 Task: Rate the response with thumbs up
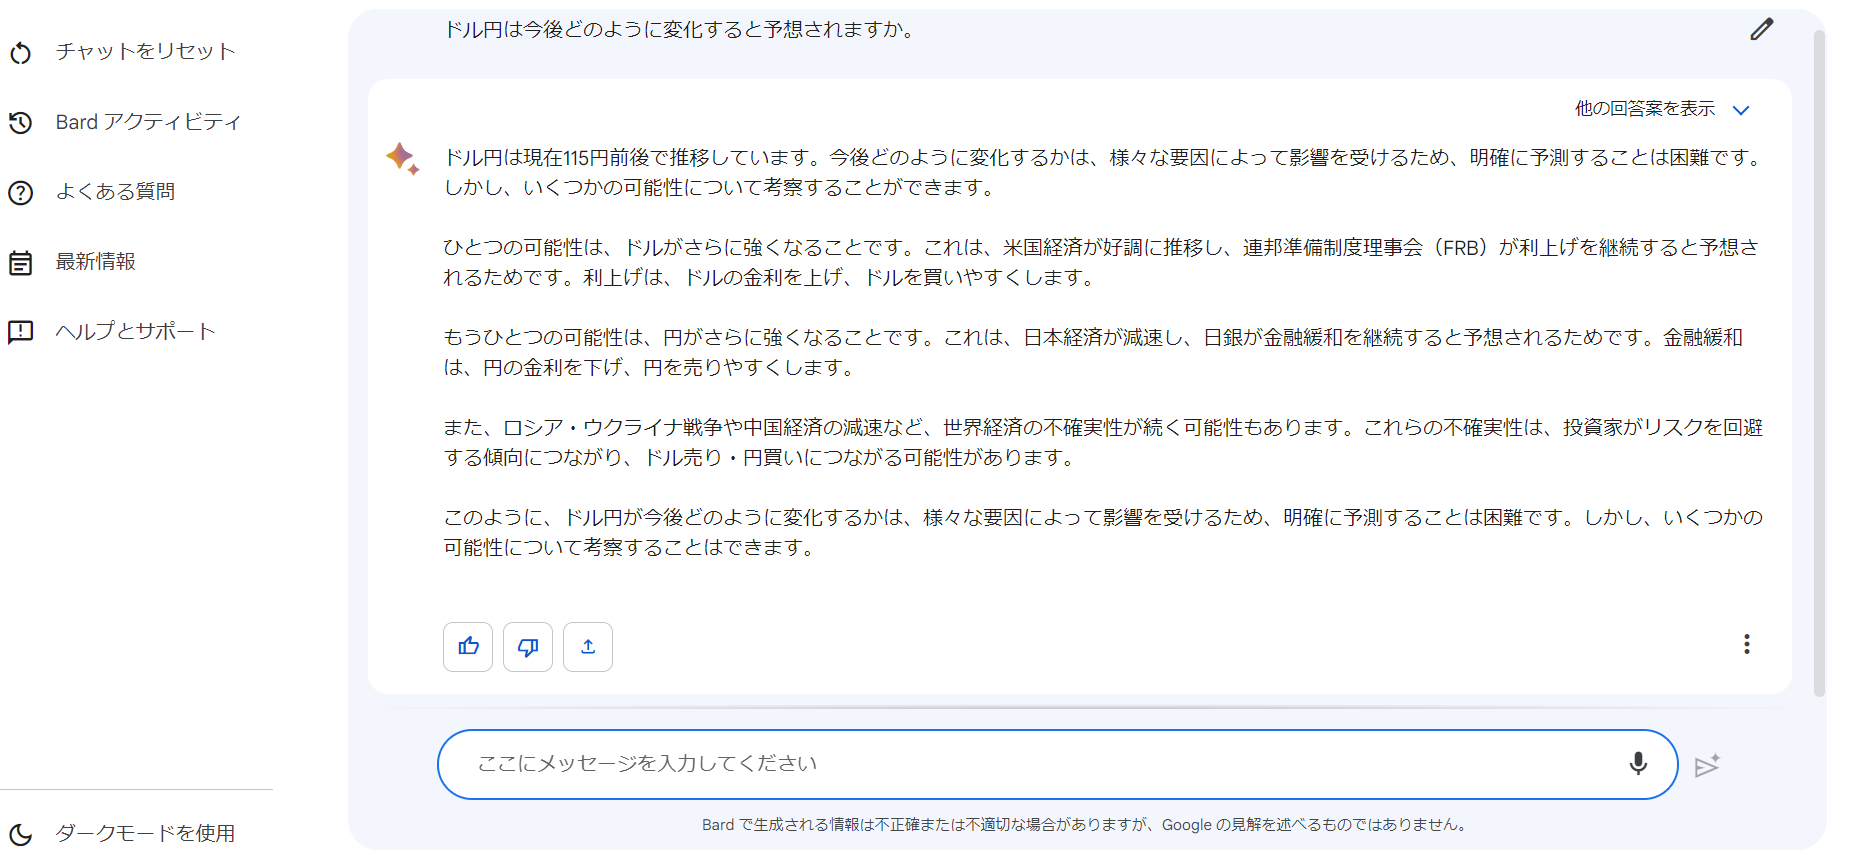(x=468, y=647)
